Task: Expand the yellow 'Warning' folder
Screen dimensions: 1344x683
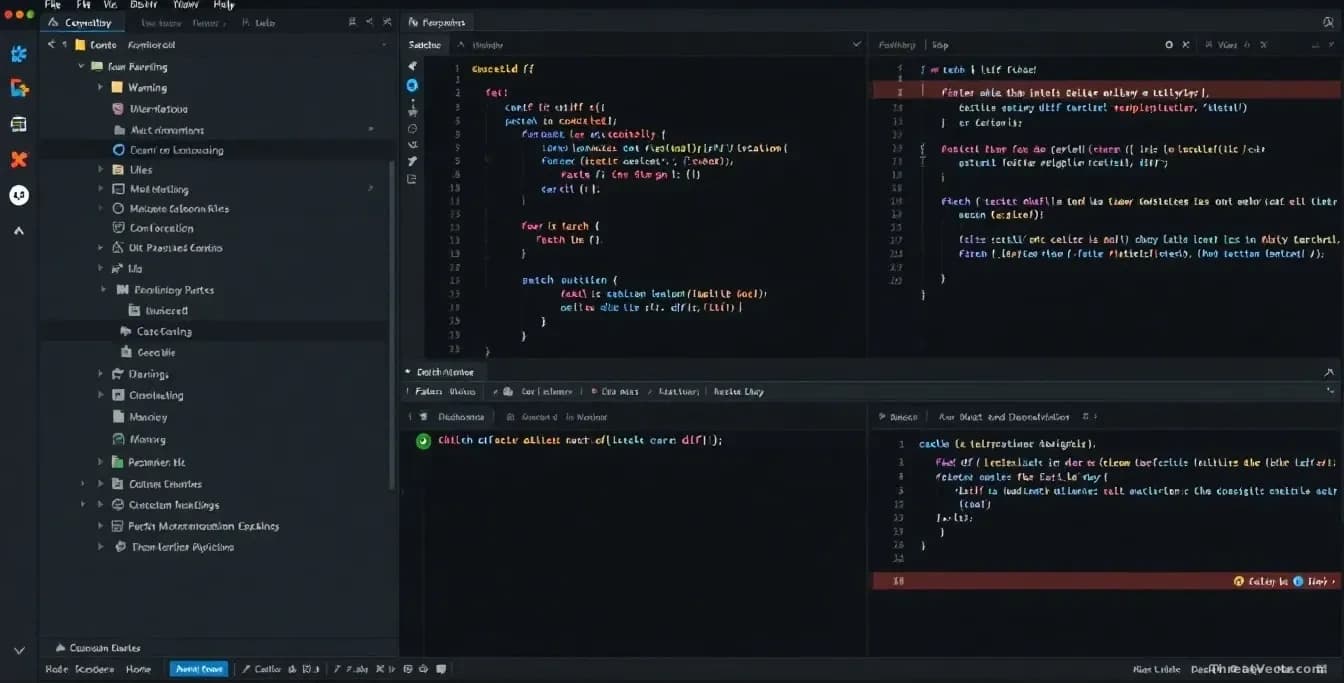Action: pos(101,88)
